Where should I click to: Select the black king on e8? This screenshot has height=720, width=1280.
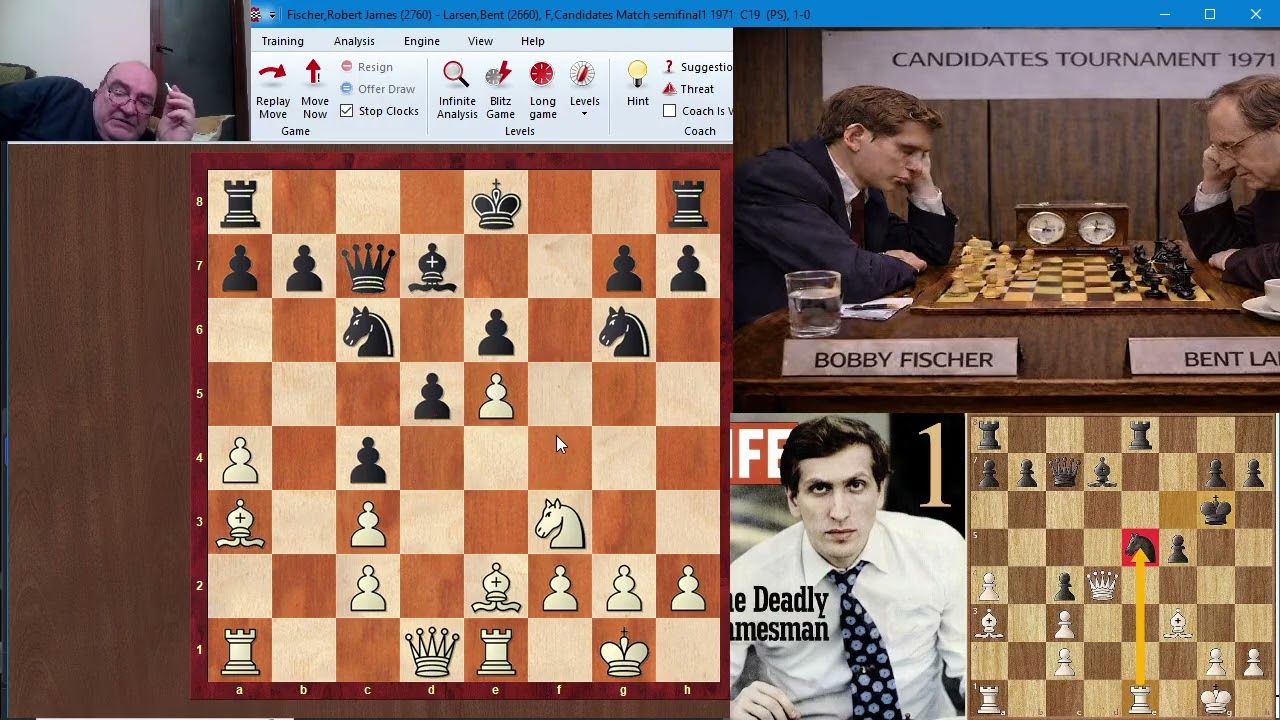click(496, 203)
